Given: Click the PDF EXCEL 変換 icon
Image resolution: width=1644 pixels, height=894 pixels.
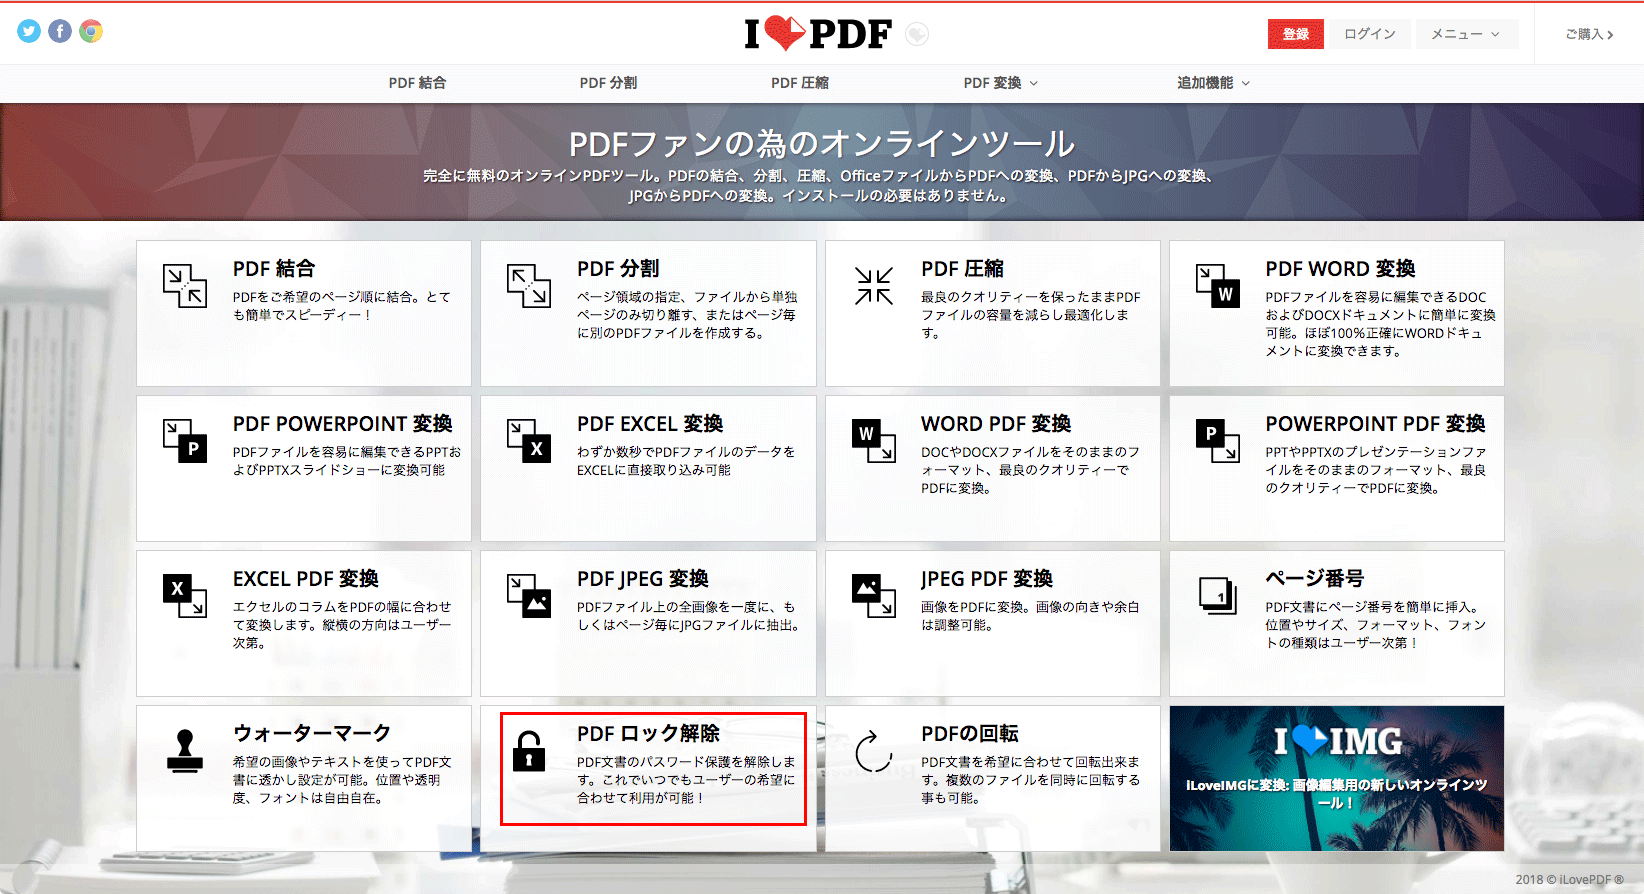Looking at the screenshot, I should tap(529, 441).
